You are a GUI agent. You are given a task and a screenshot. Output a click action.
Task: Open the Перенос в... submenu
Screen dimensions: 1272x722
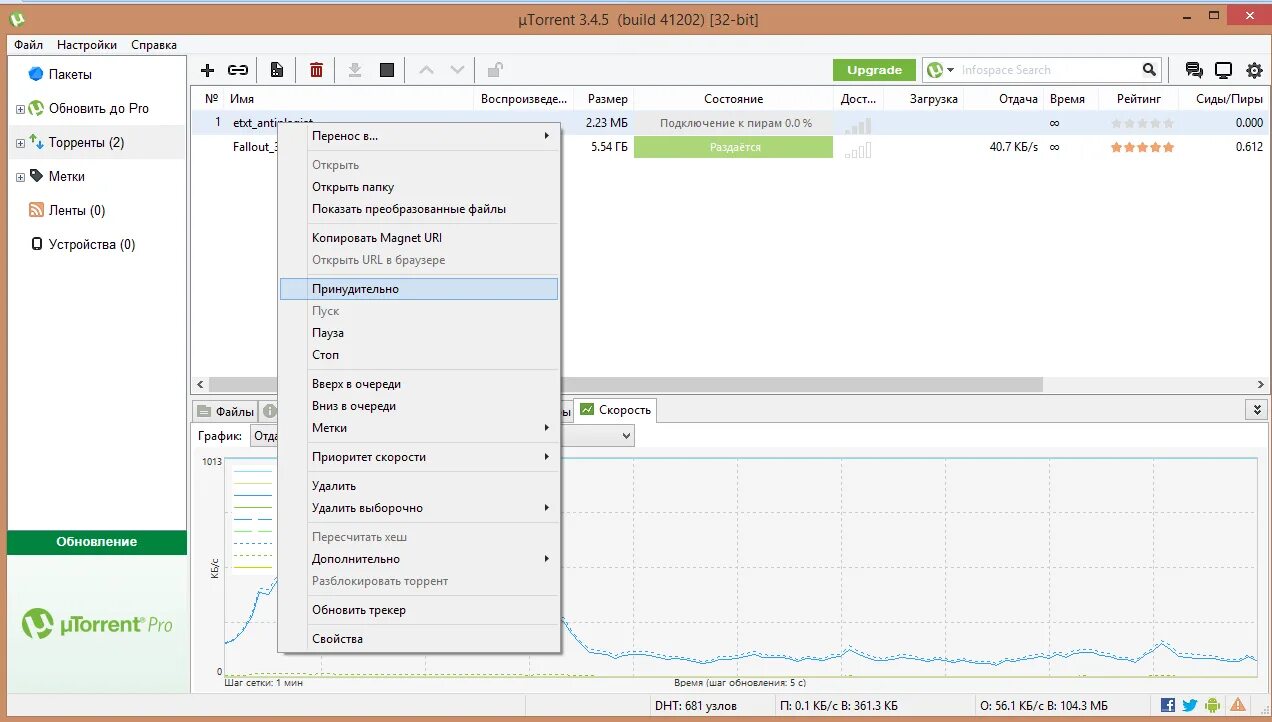418,136
